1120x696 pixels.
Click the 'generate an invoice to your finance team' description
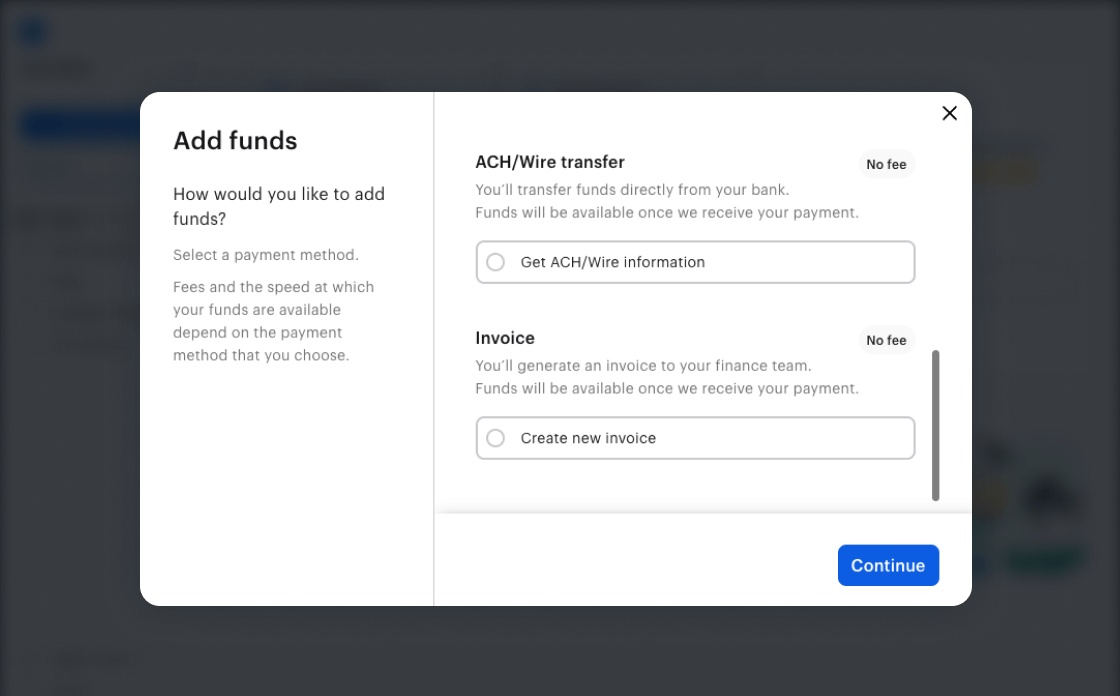point(644,365)
